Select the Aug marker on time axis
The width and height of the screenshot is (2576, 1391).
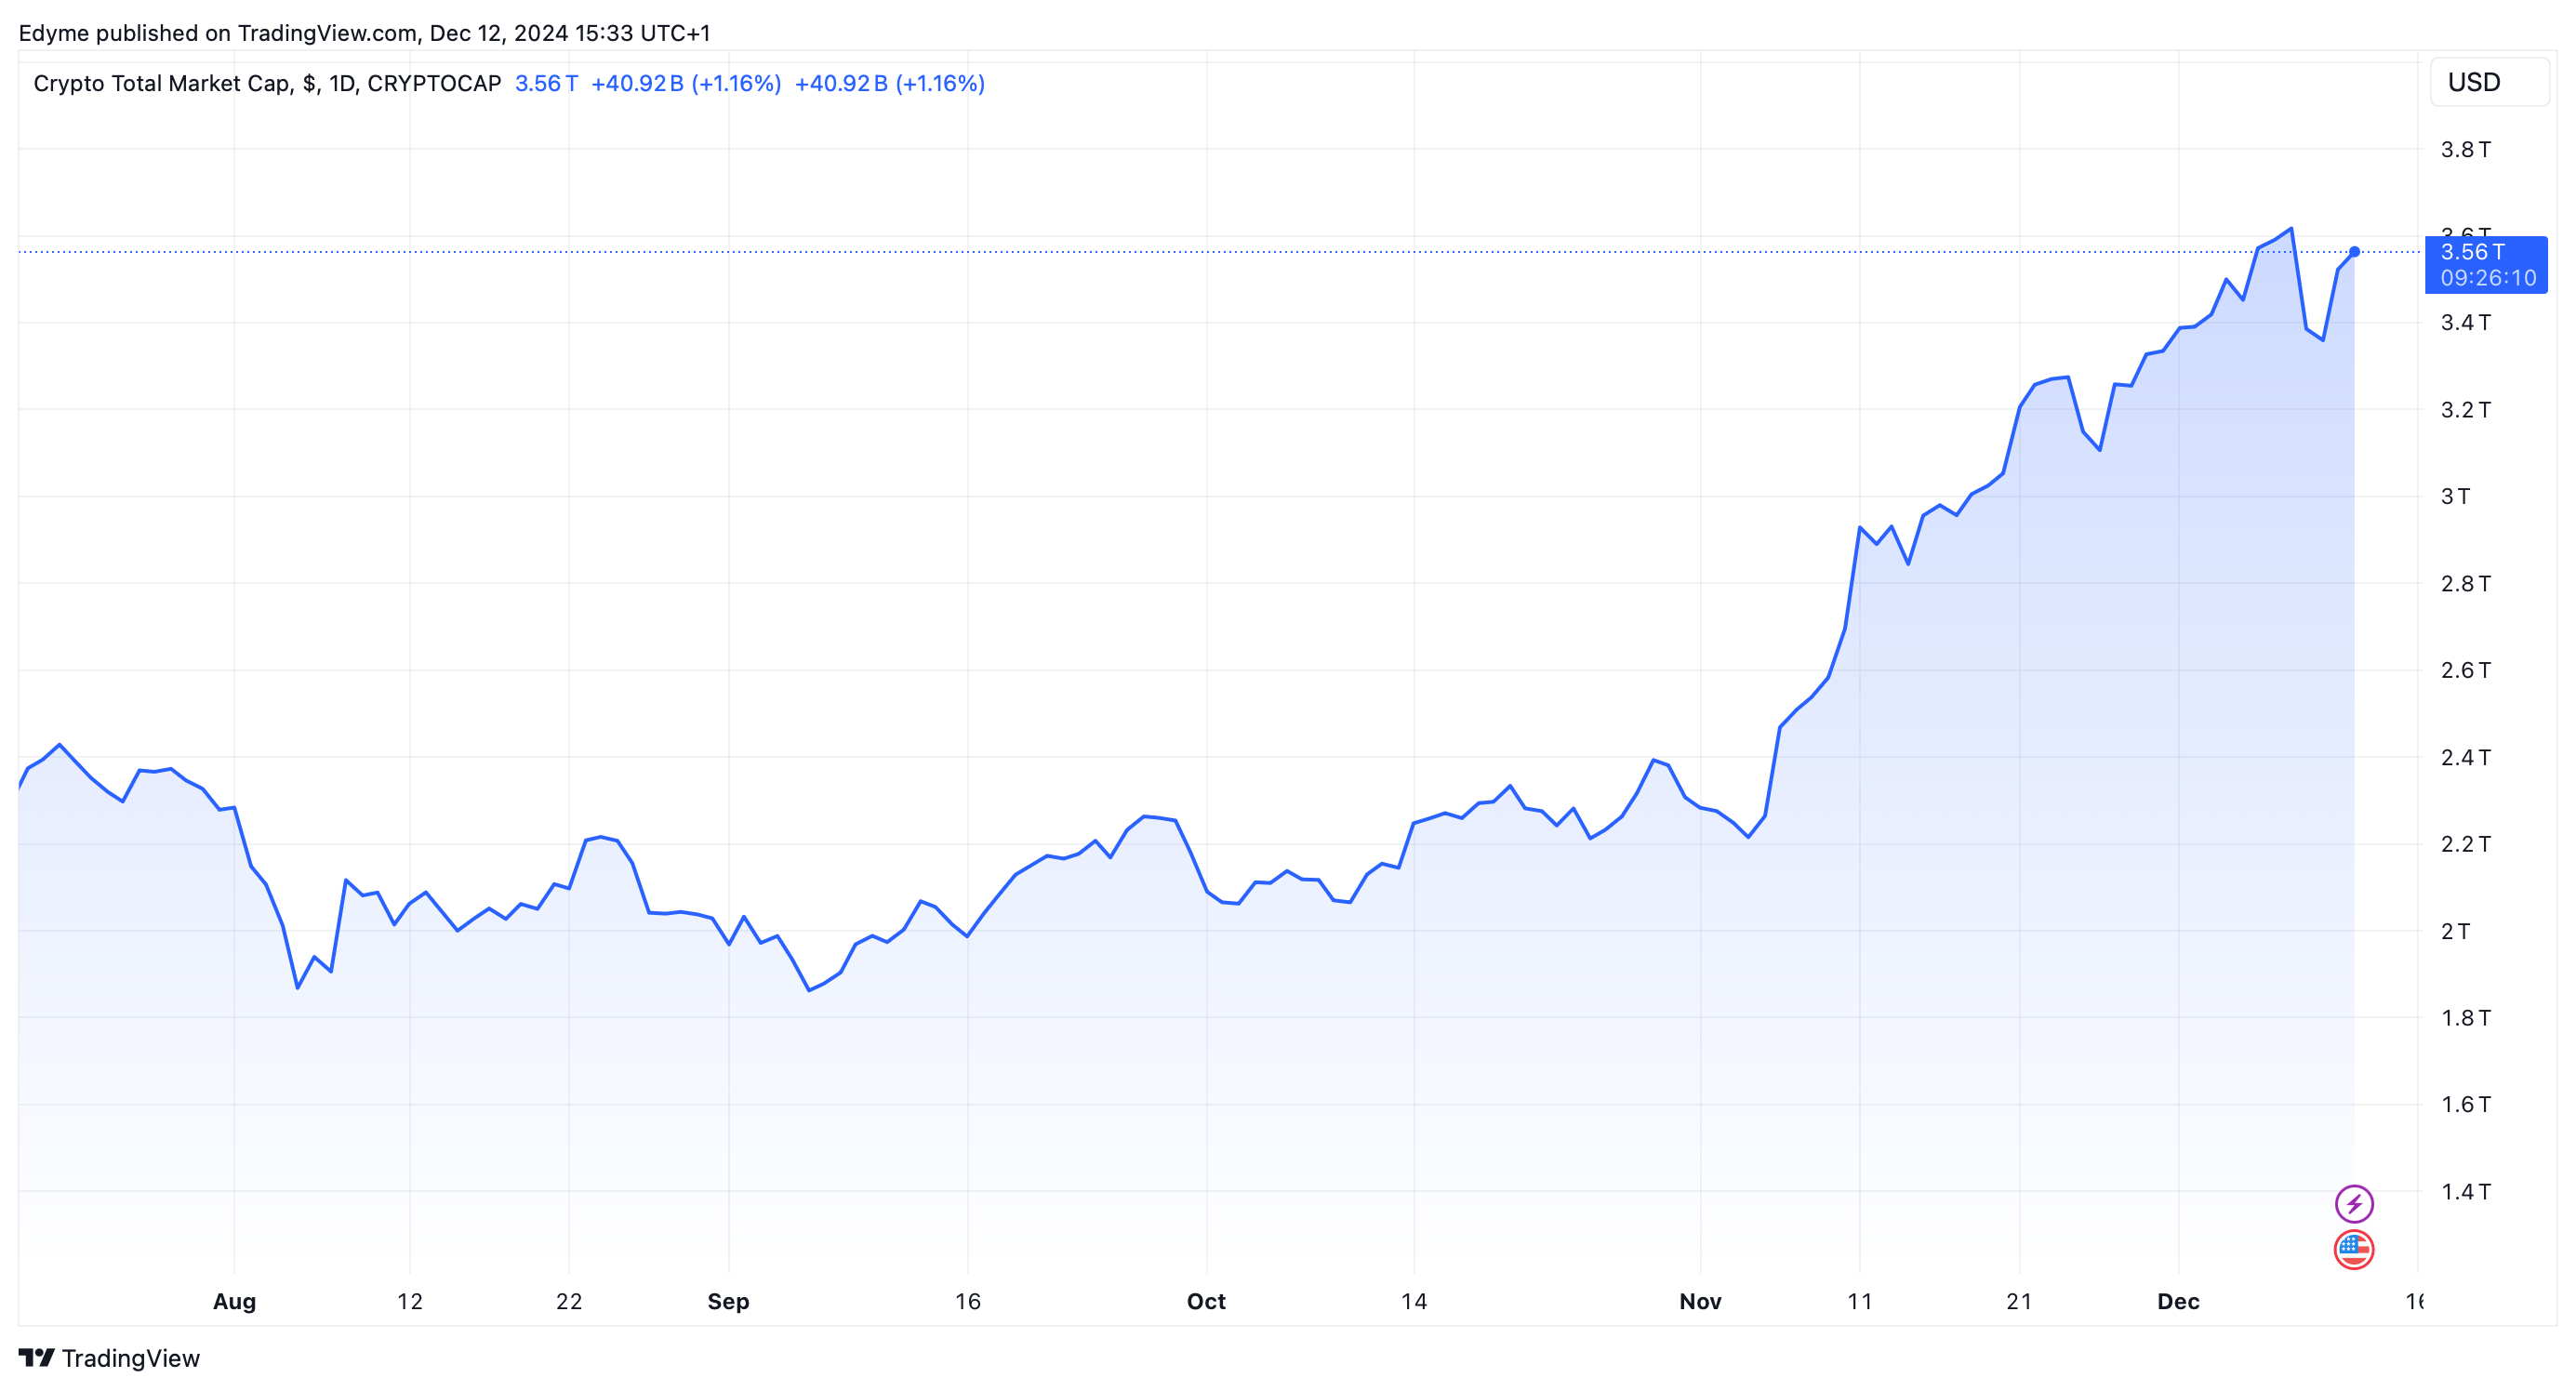pyautogui.click(x=234, y=1301)
